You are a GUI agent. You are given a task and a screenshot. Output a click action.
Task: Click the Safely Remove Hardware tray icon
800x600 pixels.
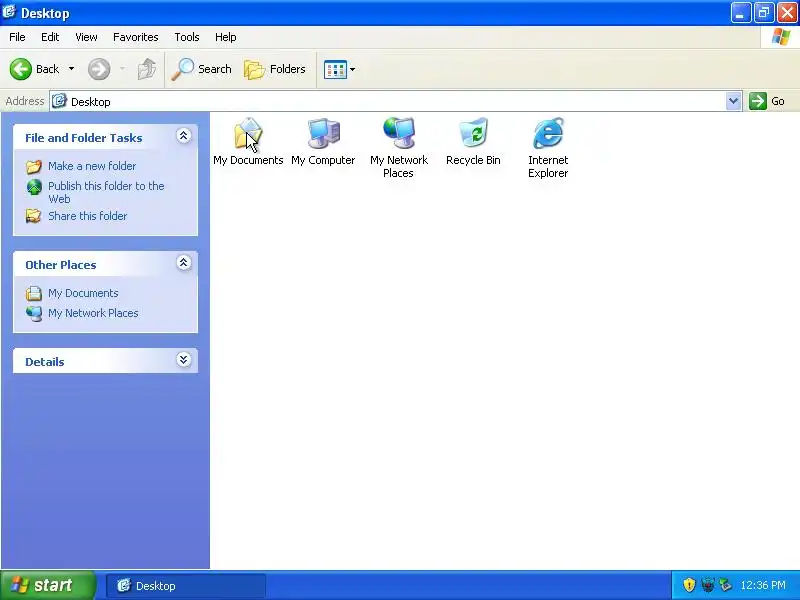point(726,585)
